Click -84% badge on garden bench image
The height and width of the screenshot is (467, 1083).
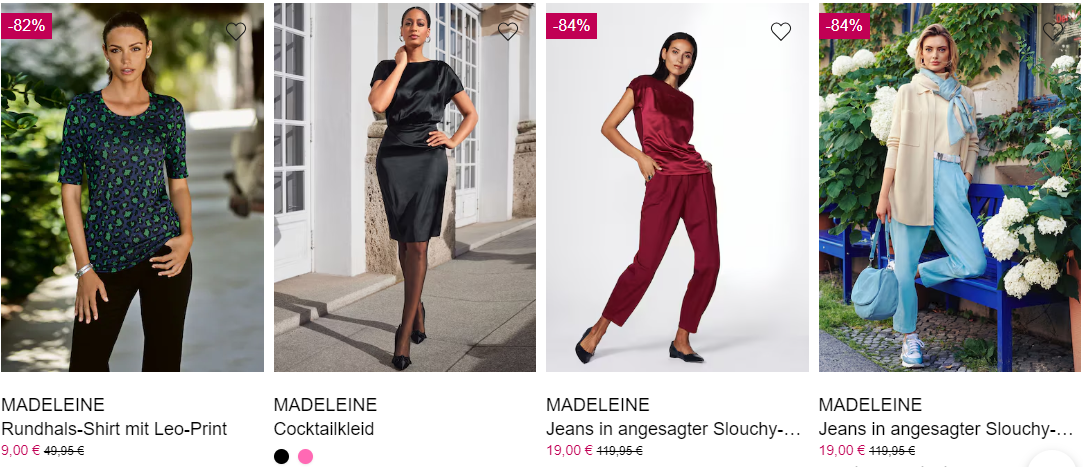pyautogui.click(x=845, y=26)
